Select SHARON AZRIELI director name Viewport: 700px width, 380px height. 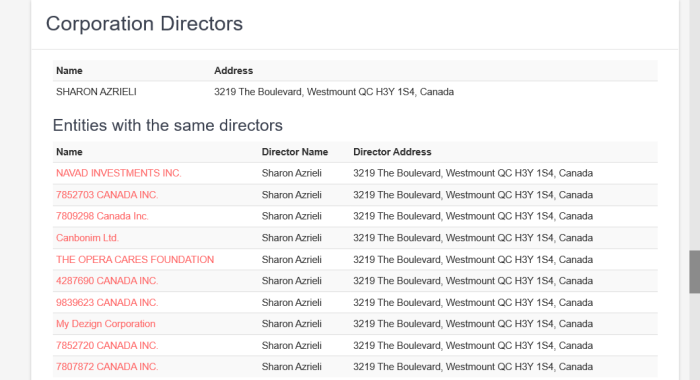(96, 92)
